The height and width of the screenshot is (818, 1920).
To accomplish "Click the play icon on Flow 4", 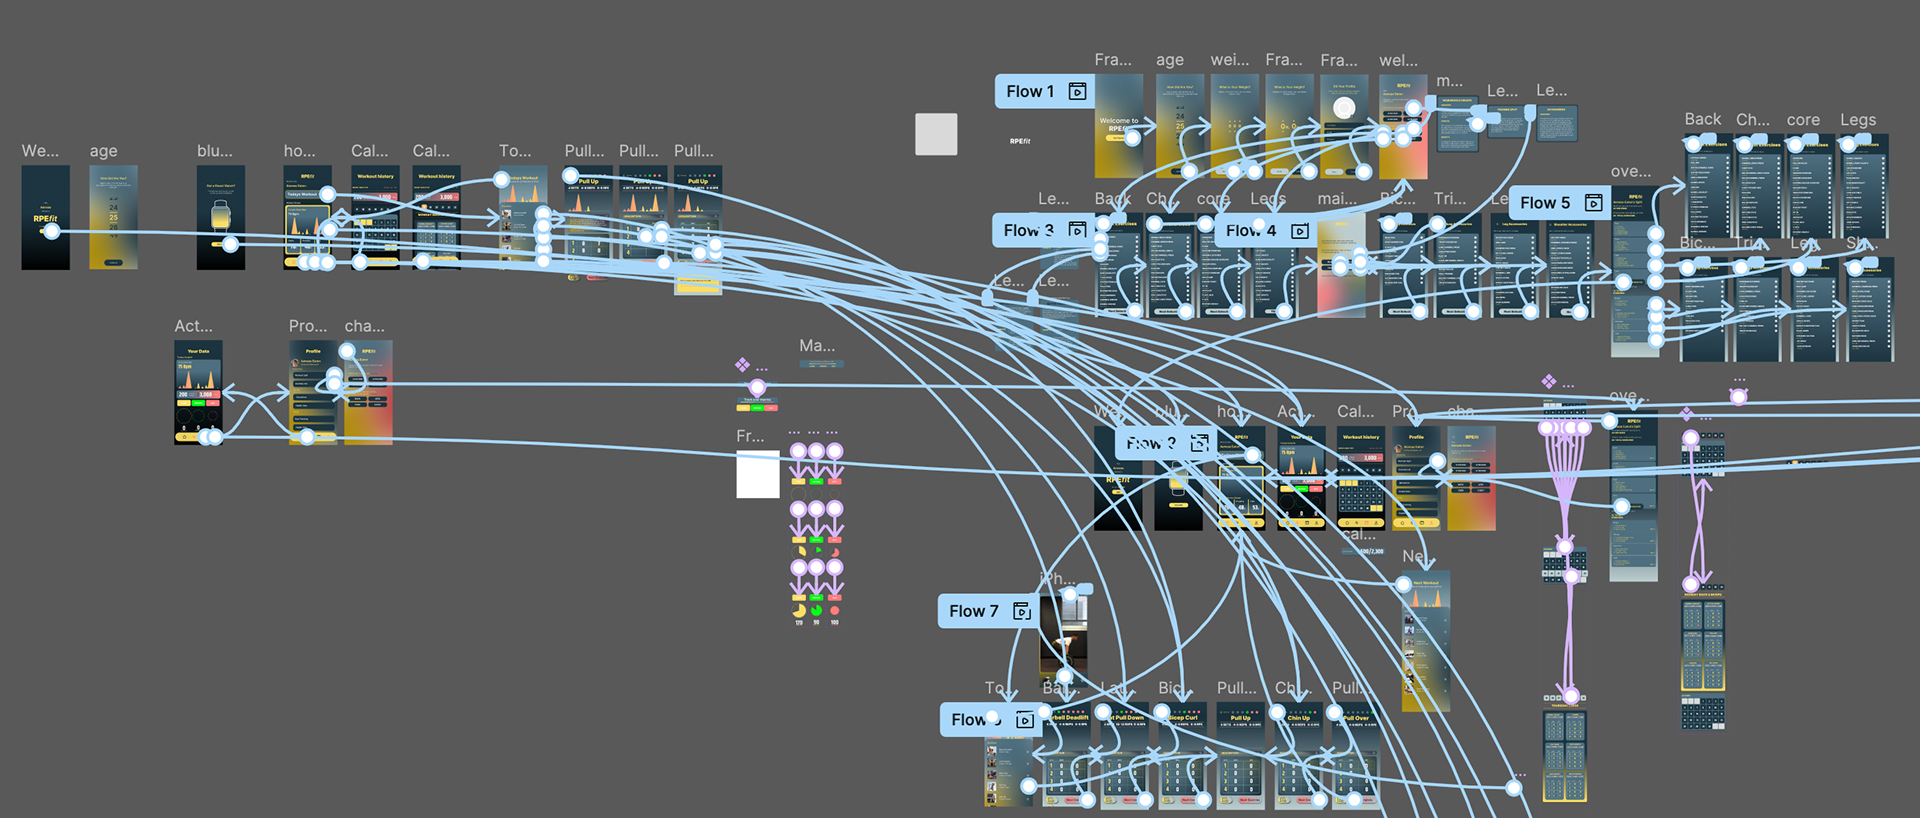I will pos(1299,231).
